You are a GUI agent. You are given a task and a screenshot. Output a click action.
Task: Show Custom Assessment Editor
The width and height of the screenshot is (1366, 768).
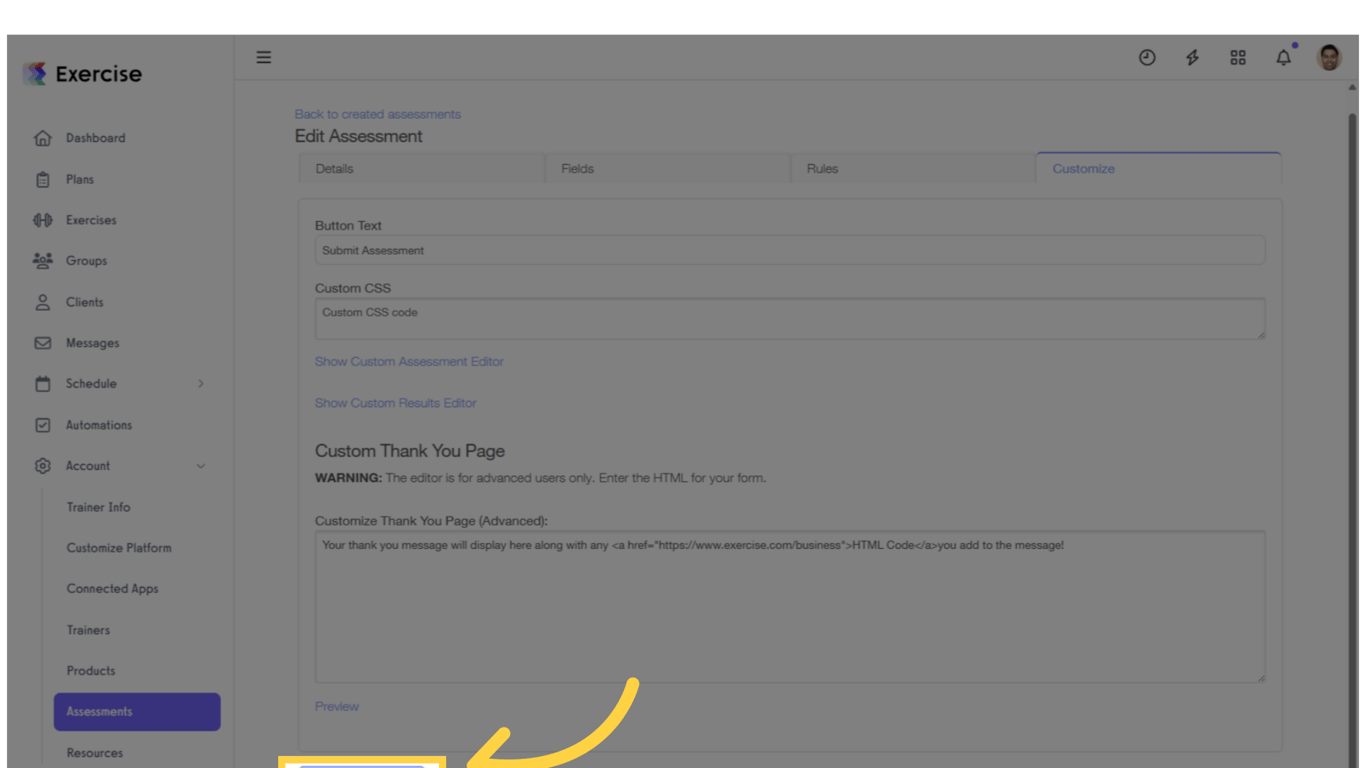coord(409,361)
